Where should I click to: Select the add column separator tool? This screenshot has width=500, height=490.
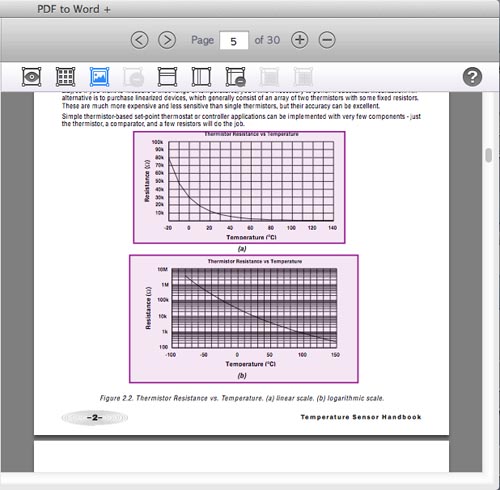click(201, 77)
